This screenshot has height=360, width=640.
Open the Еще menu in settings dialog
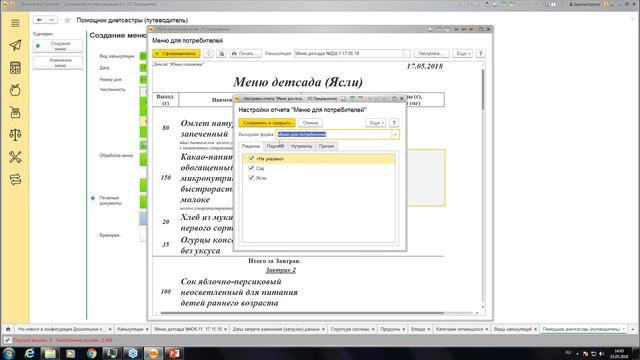[x=376, y=123]
